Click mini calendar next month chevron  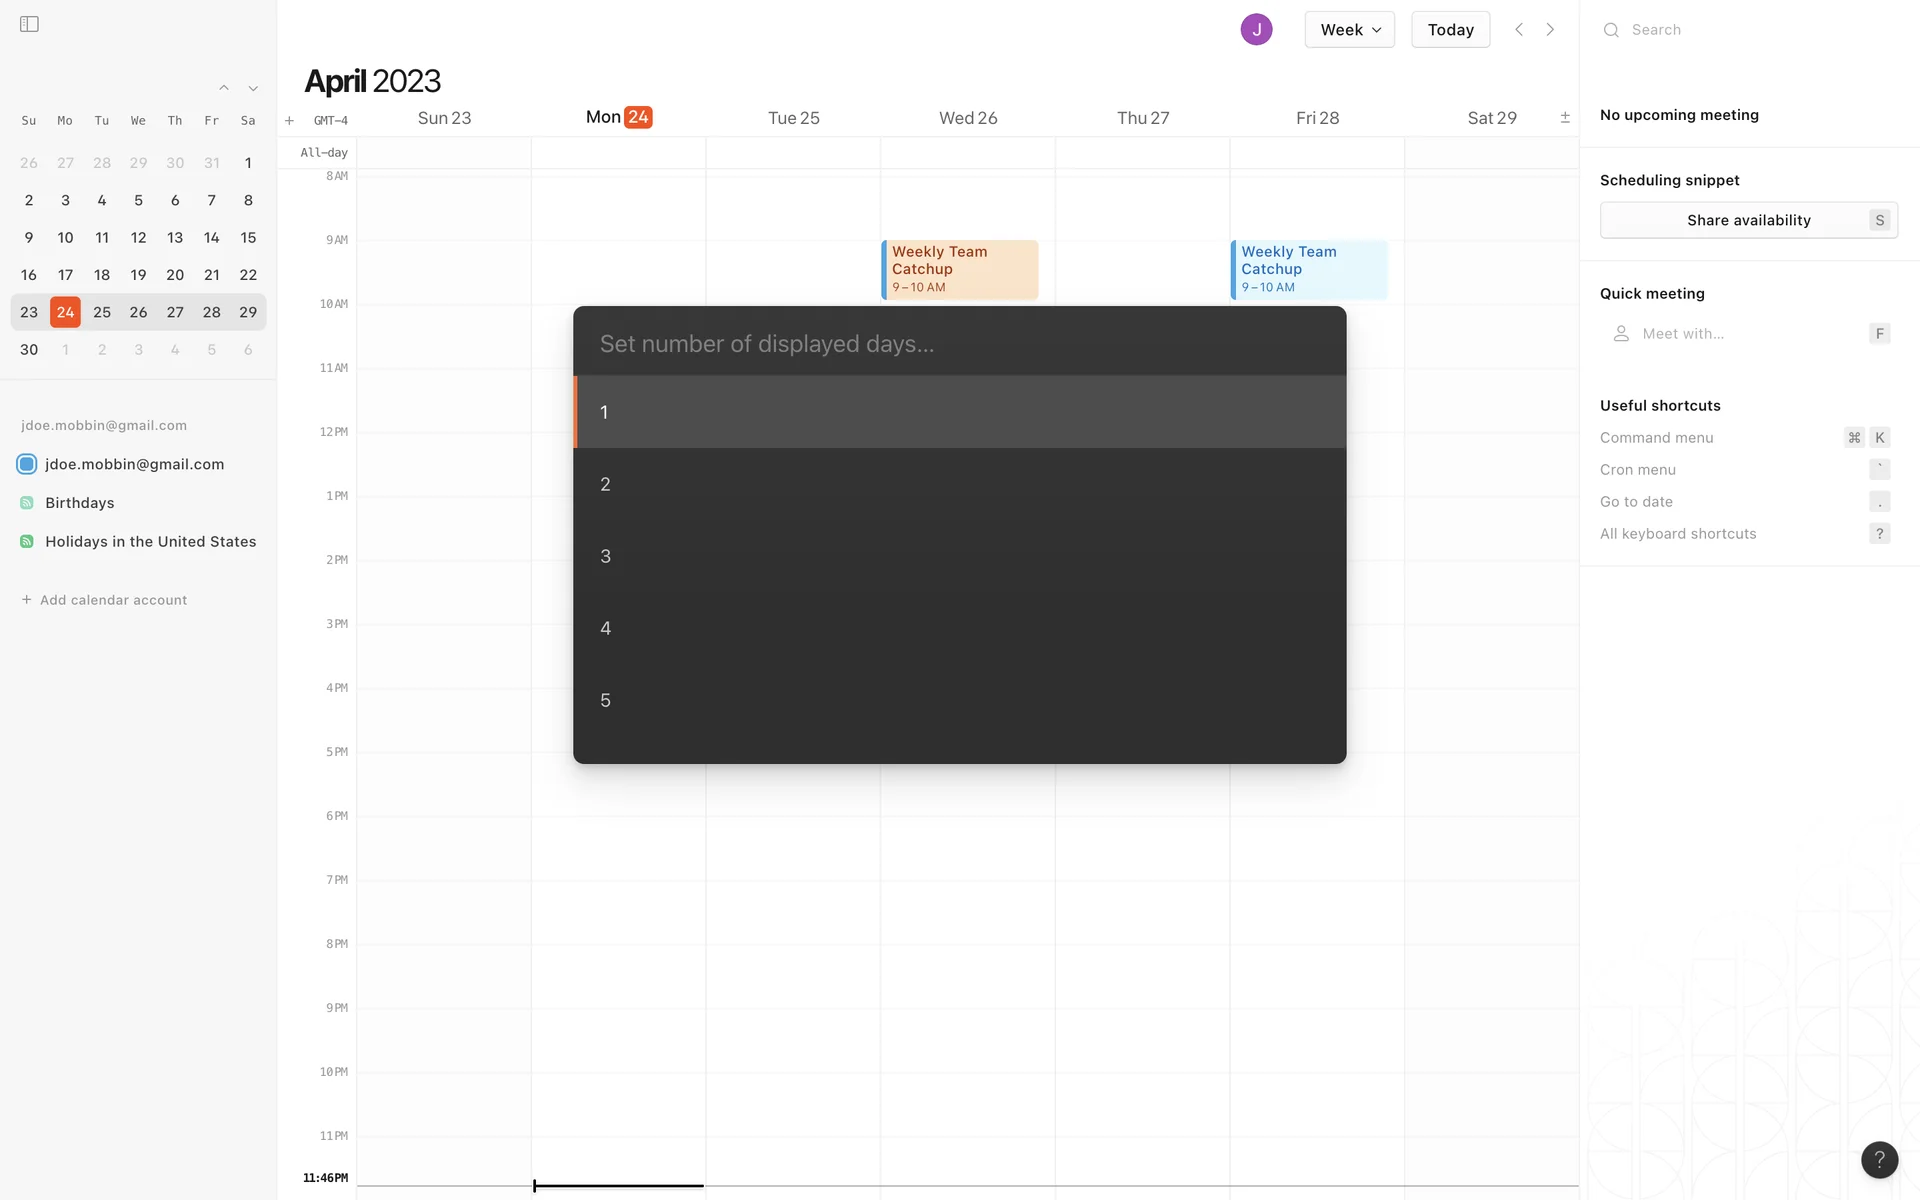tap(253, 88)
